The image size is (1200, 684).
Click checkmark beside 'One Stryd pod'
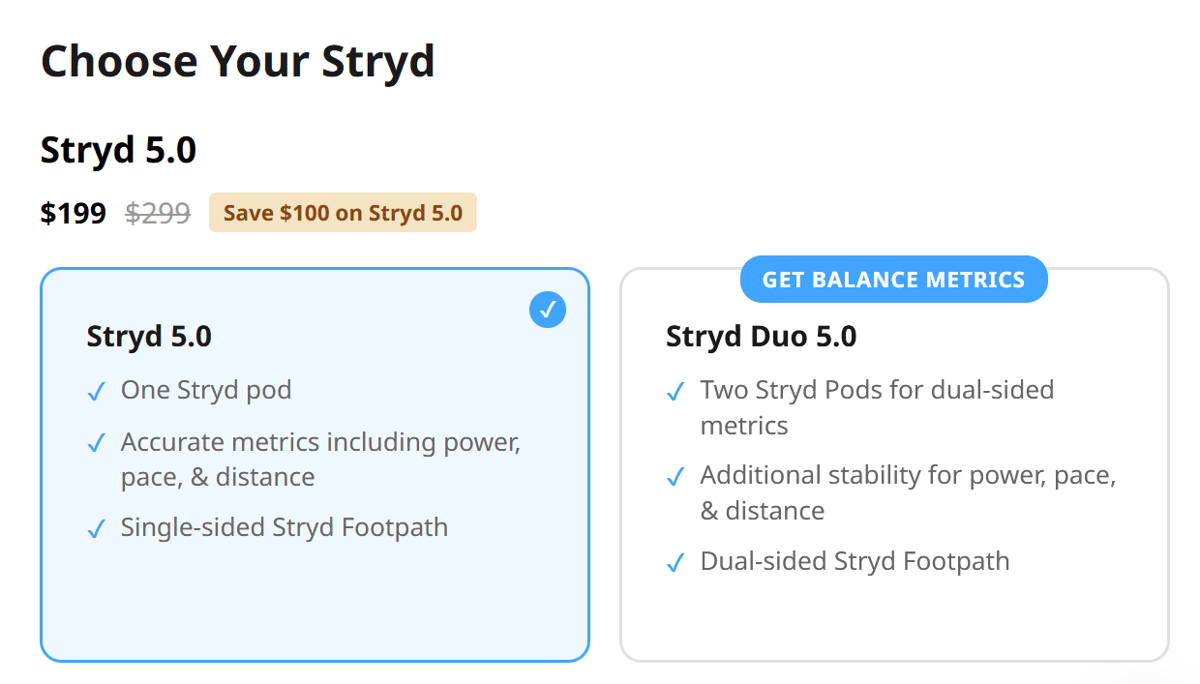pos(96,392)
